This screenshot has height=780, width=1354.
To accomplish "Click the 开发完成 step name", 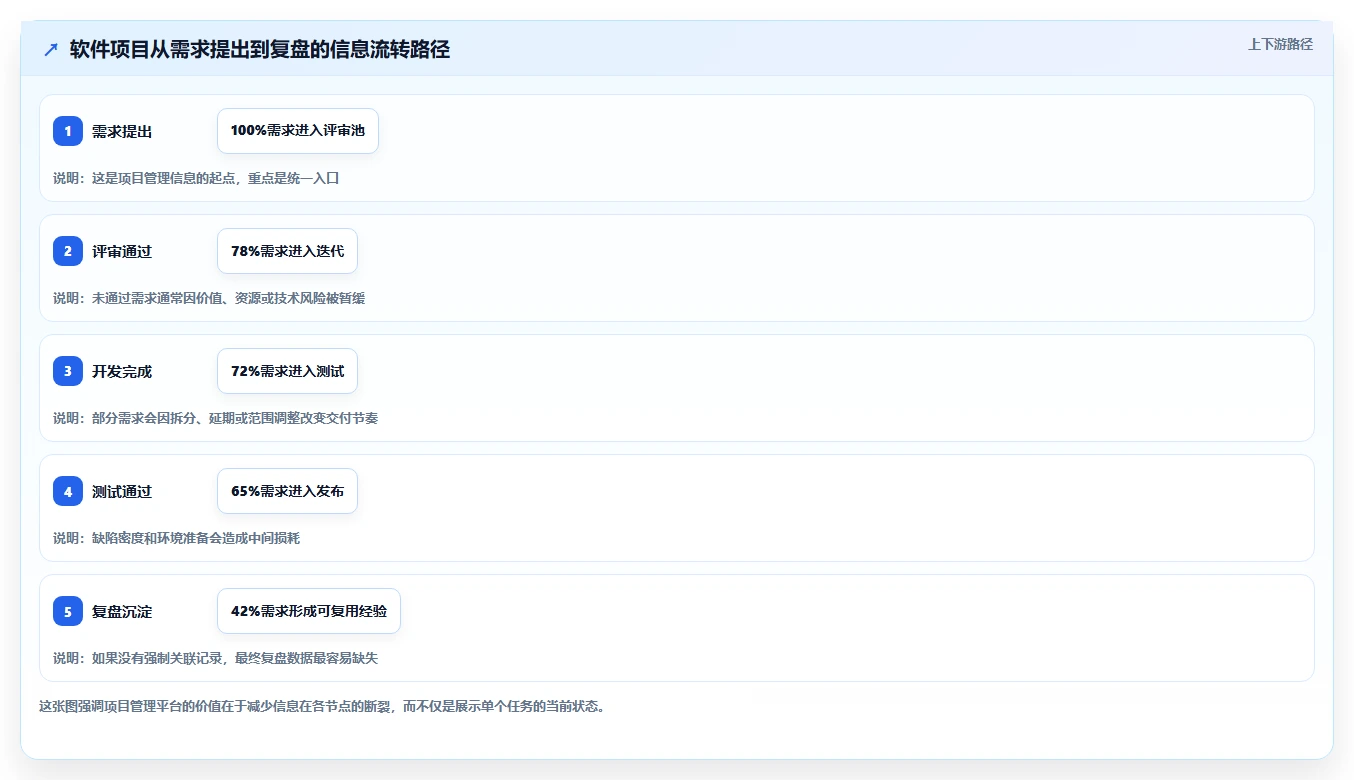I will (122, 371).
